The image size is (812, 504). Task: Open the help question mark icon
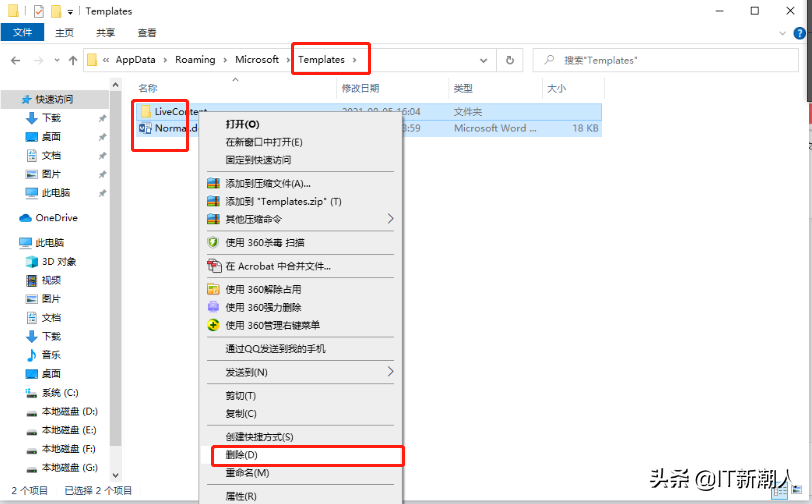tap(800, 33)
